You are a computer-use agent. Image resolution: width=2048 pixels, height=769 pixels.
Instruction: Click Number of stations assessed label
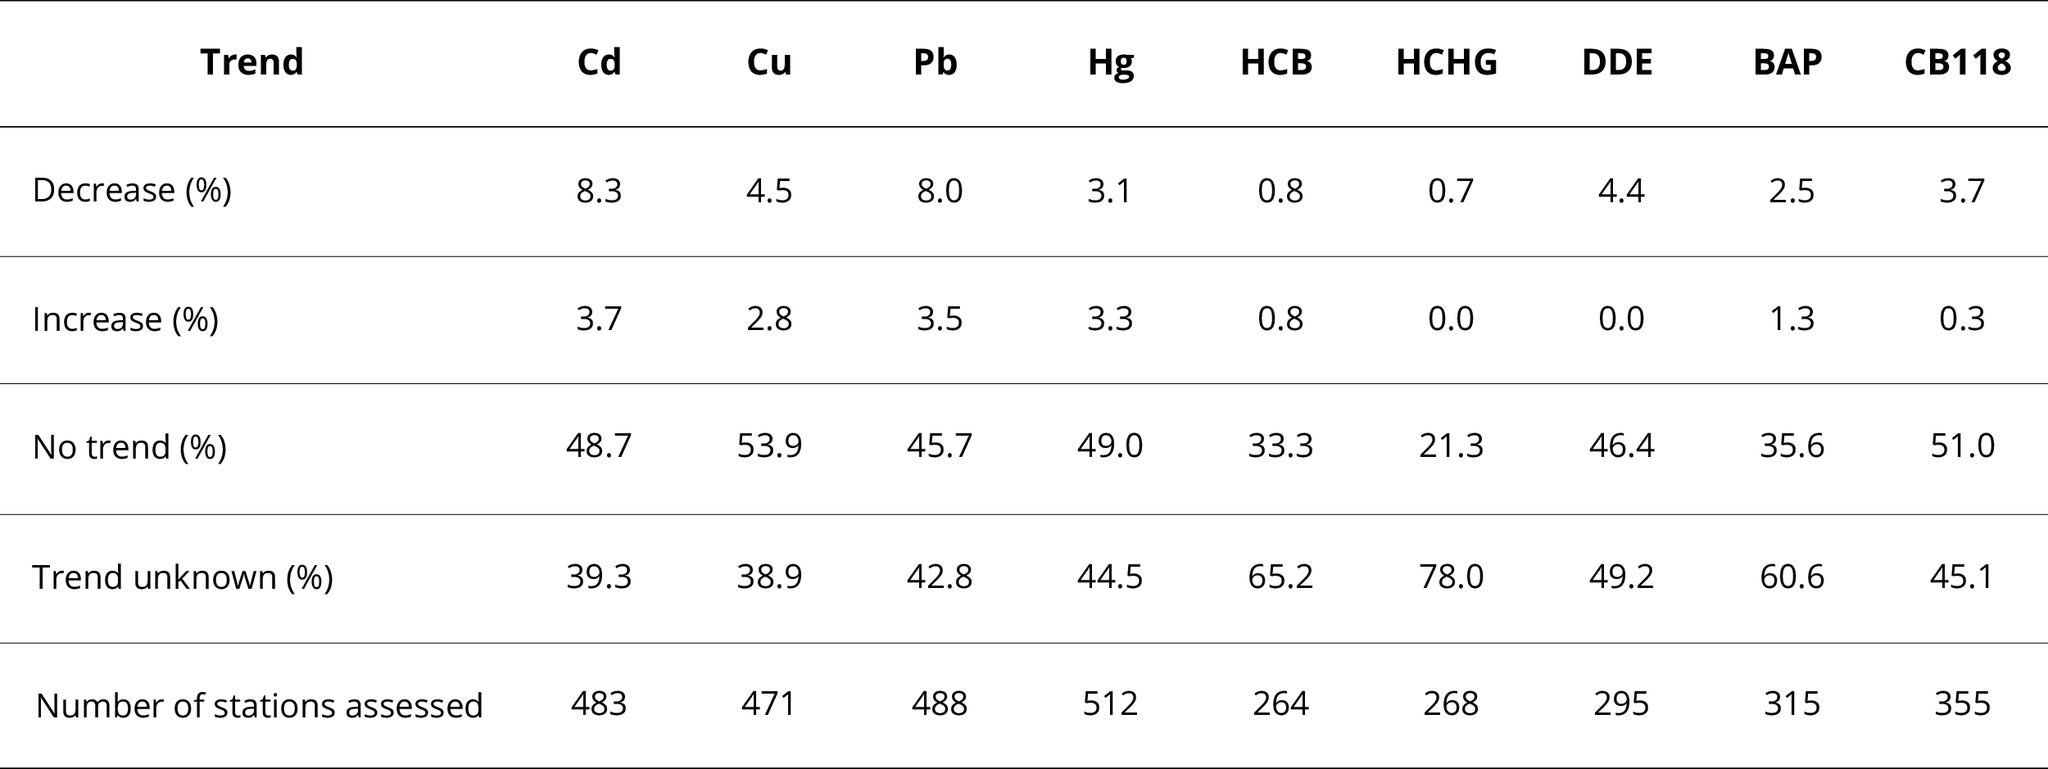[x=259, y=705]
